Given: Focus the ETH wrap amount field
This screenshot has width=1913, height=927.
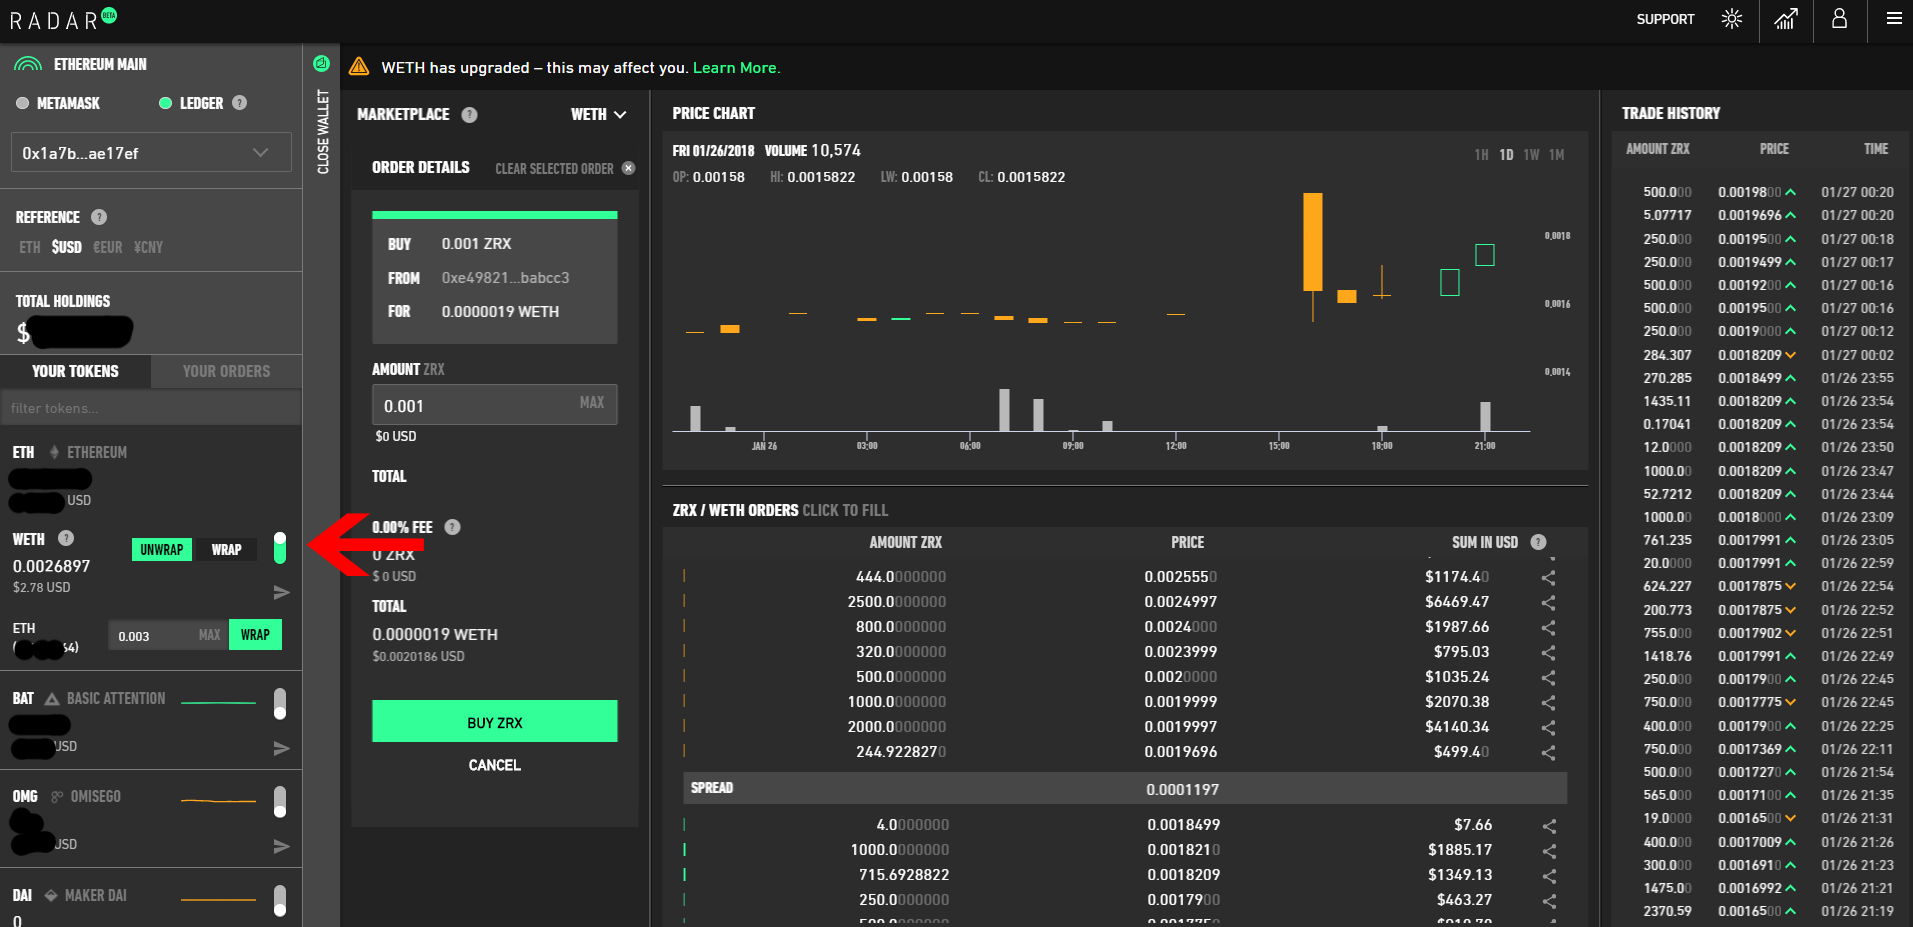Looking at the screenshot, I should coord(169,635).
